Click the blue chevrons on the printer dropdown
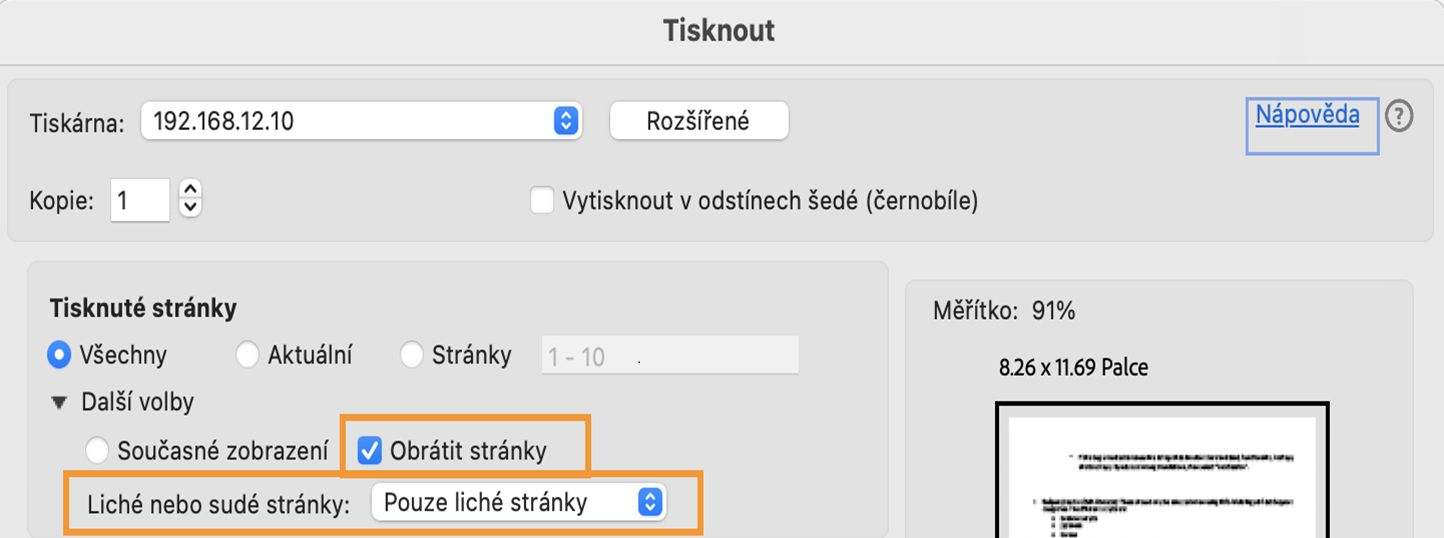 tap(565, 122)
